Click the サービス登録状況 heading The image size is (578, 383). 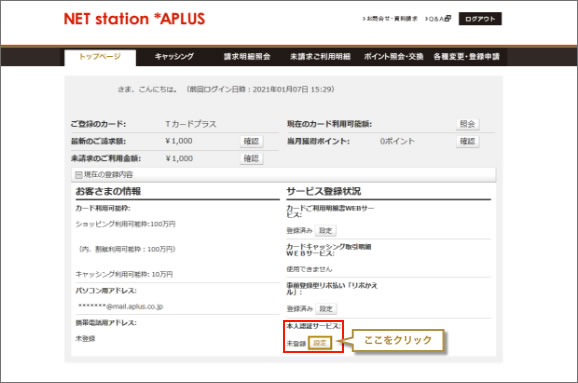(324, 191)
